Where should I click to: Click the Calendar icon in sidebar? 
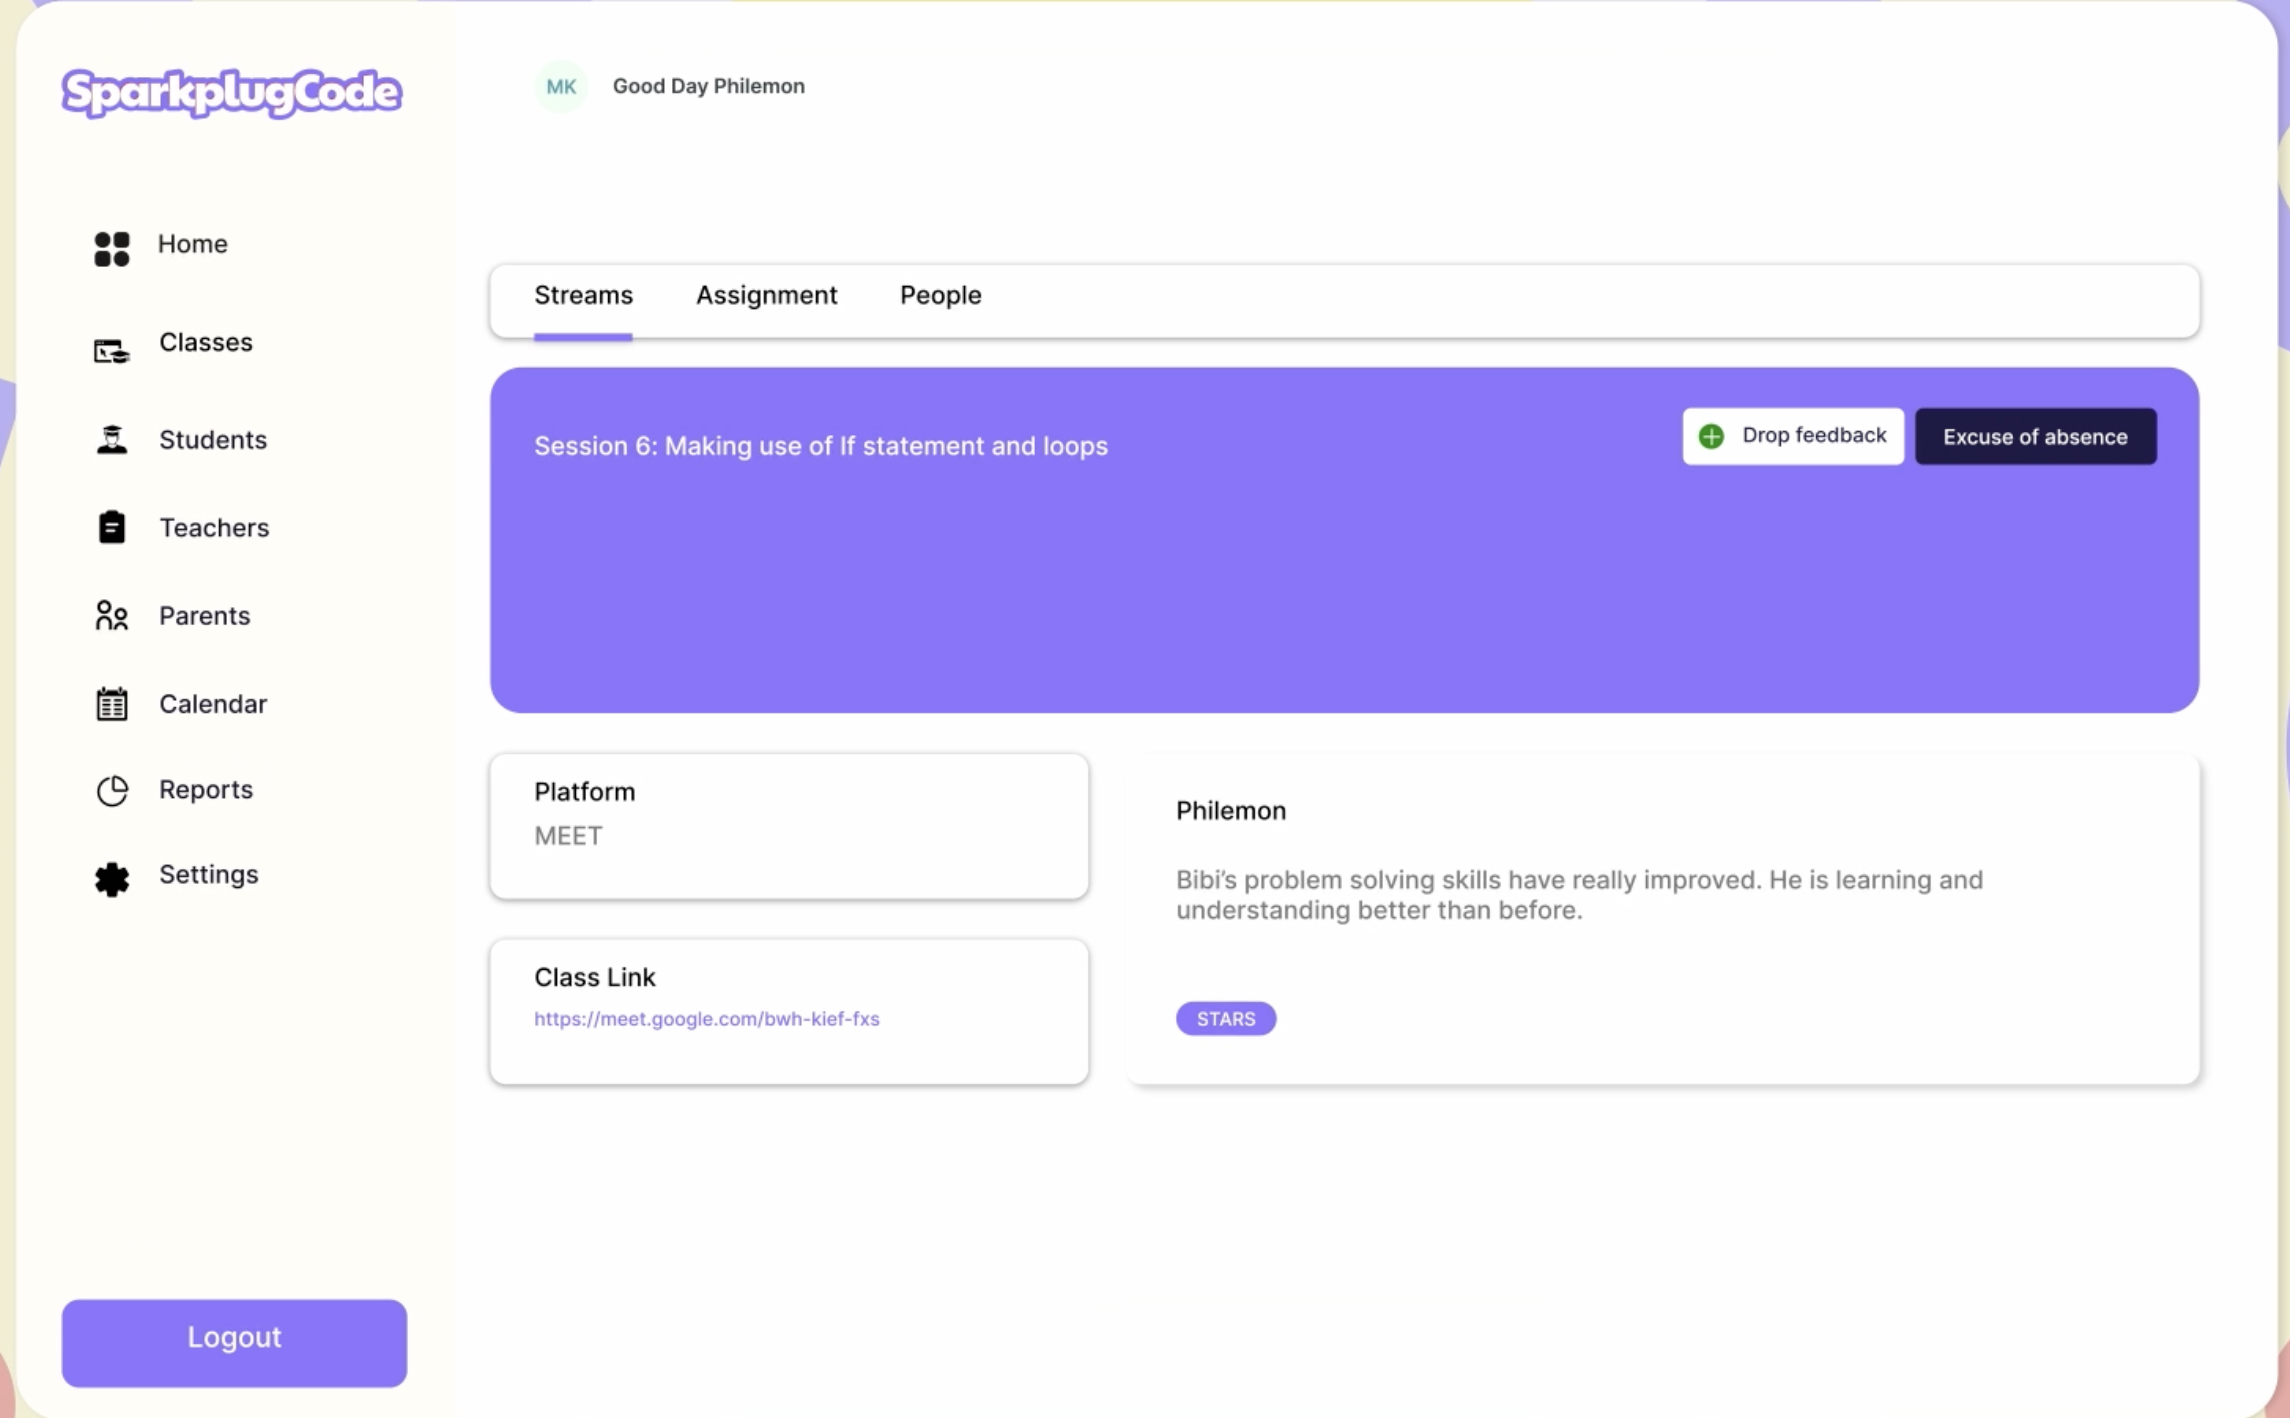(112, 704)
